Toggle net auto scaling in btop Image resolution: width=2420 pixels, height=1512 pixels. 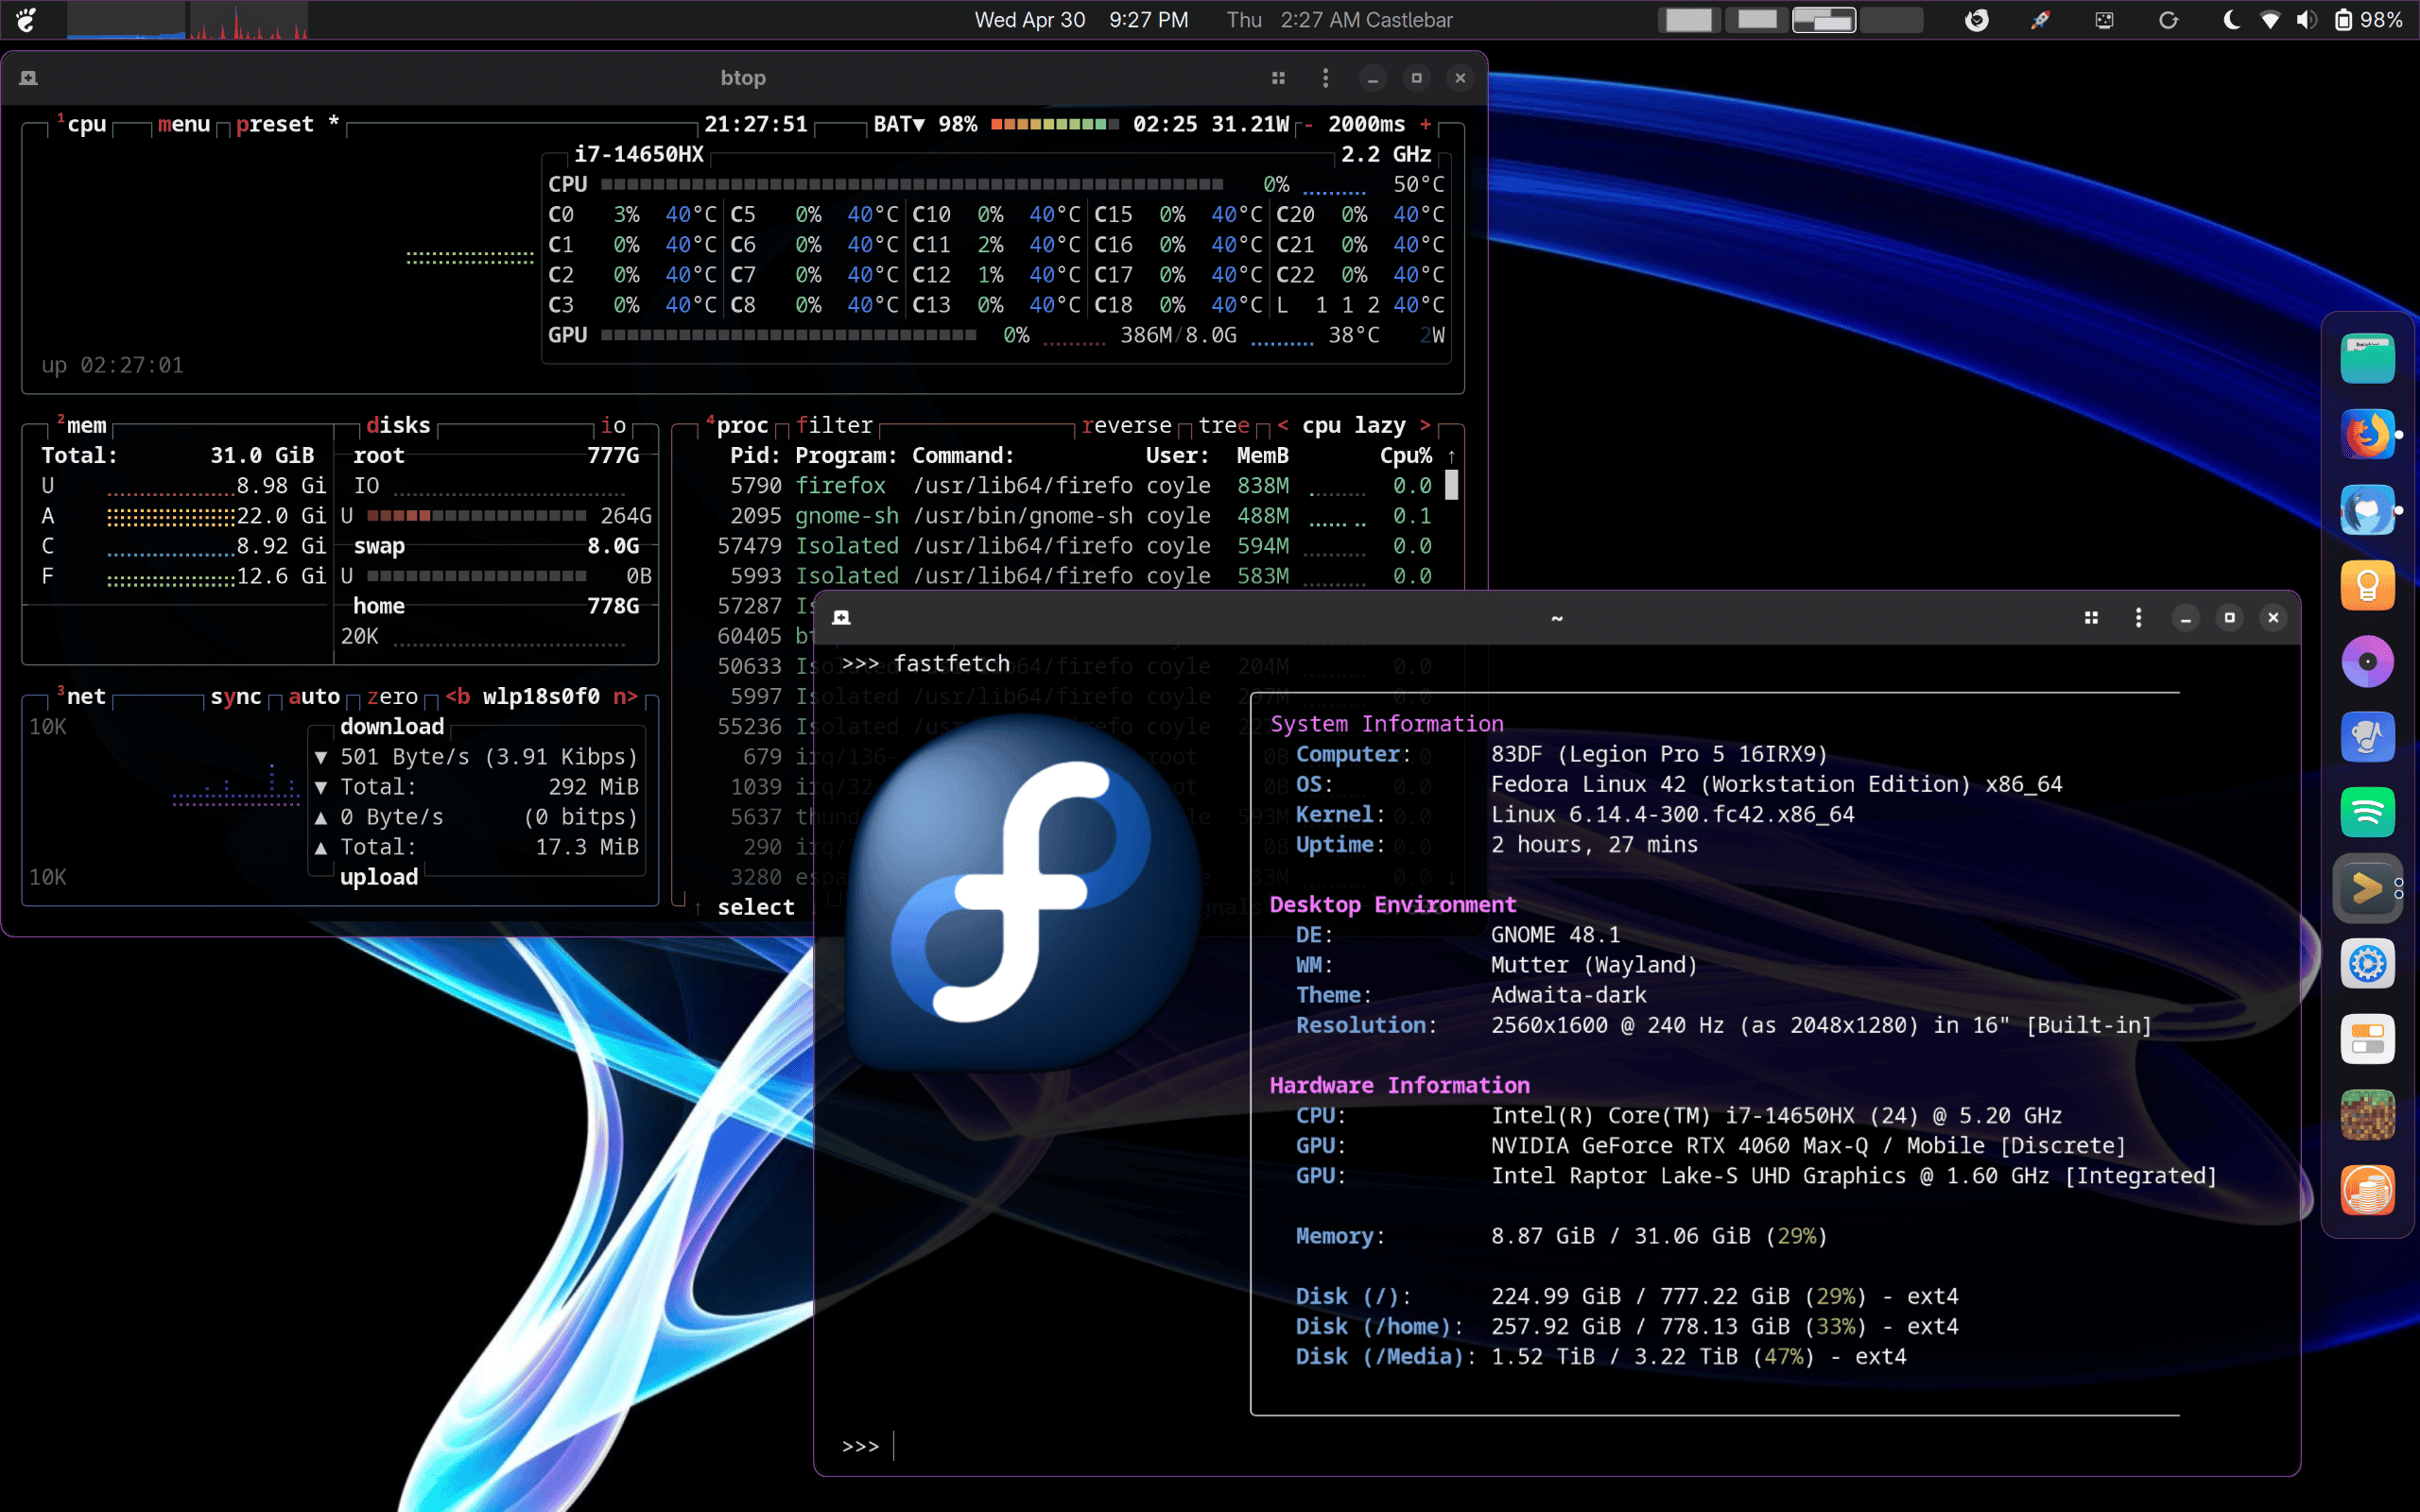point(314,696)
